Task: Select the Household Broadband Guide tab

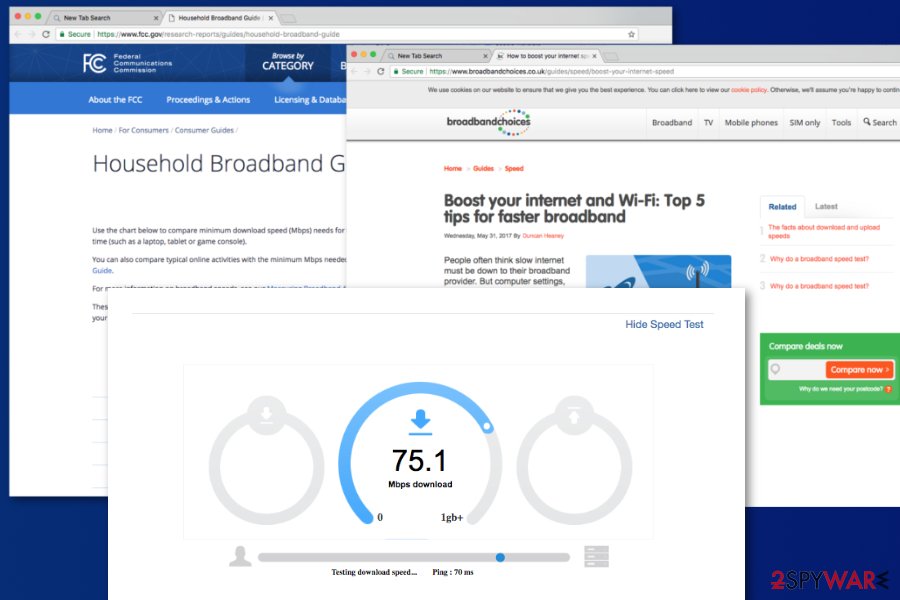Action: click(x=219, y=18)
